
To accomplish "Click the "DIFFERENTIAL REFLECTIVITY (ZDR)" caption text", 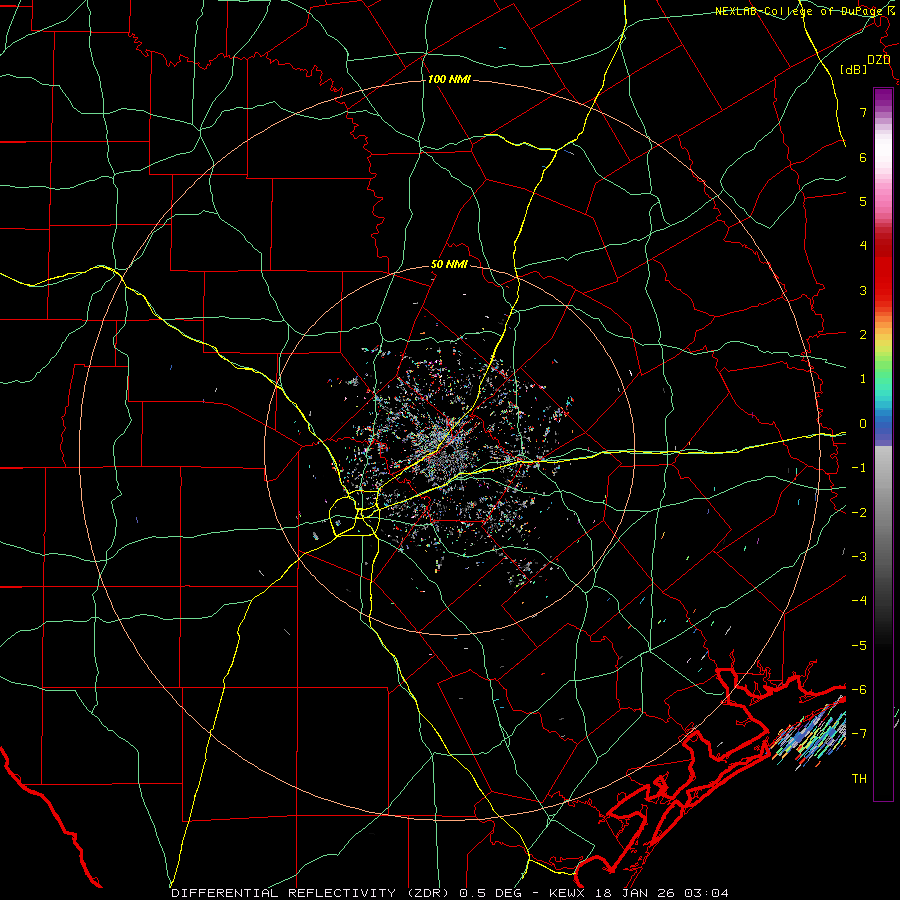I will (312, 893).
